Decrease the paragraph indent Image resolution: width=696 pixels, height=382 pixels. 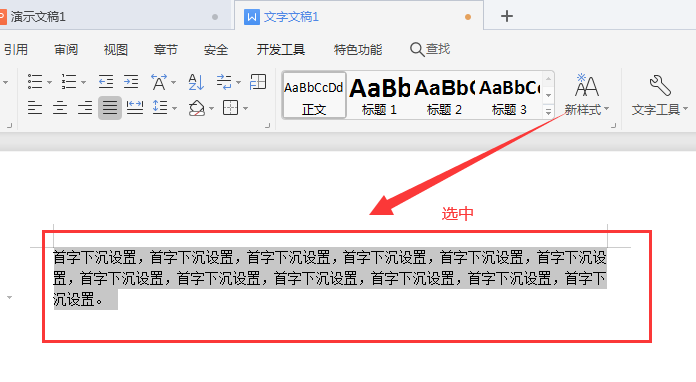tap(106, 82)
